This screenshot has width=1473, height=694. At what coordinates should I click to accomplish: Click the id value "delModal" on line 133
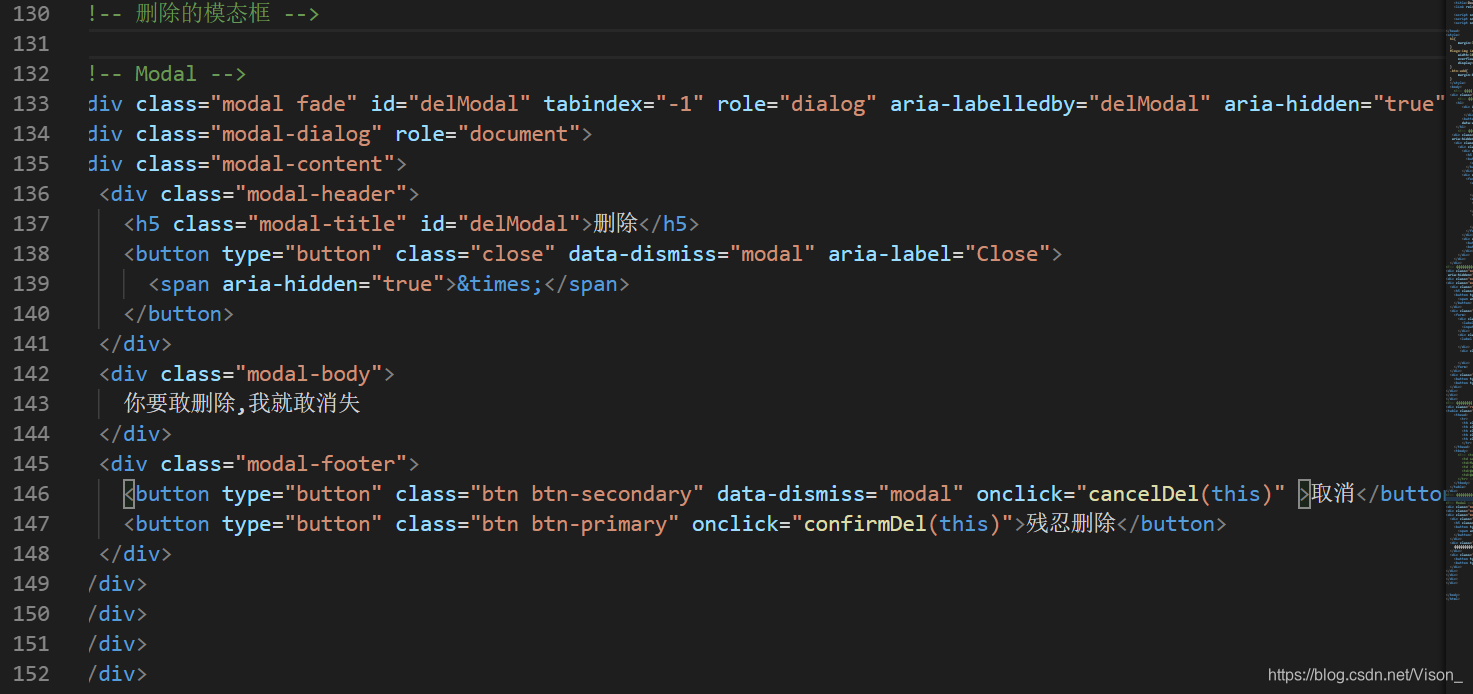pos(470,104)
